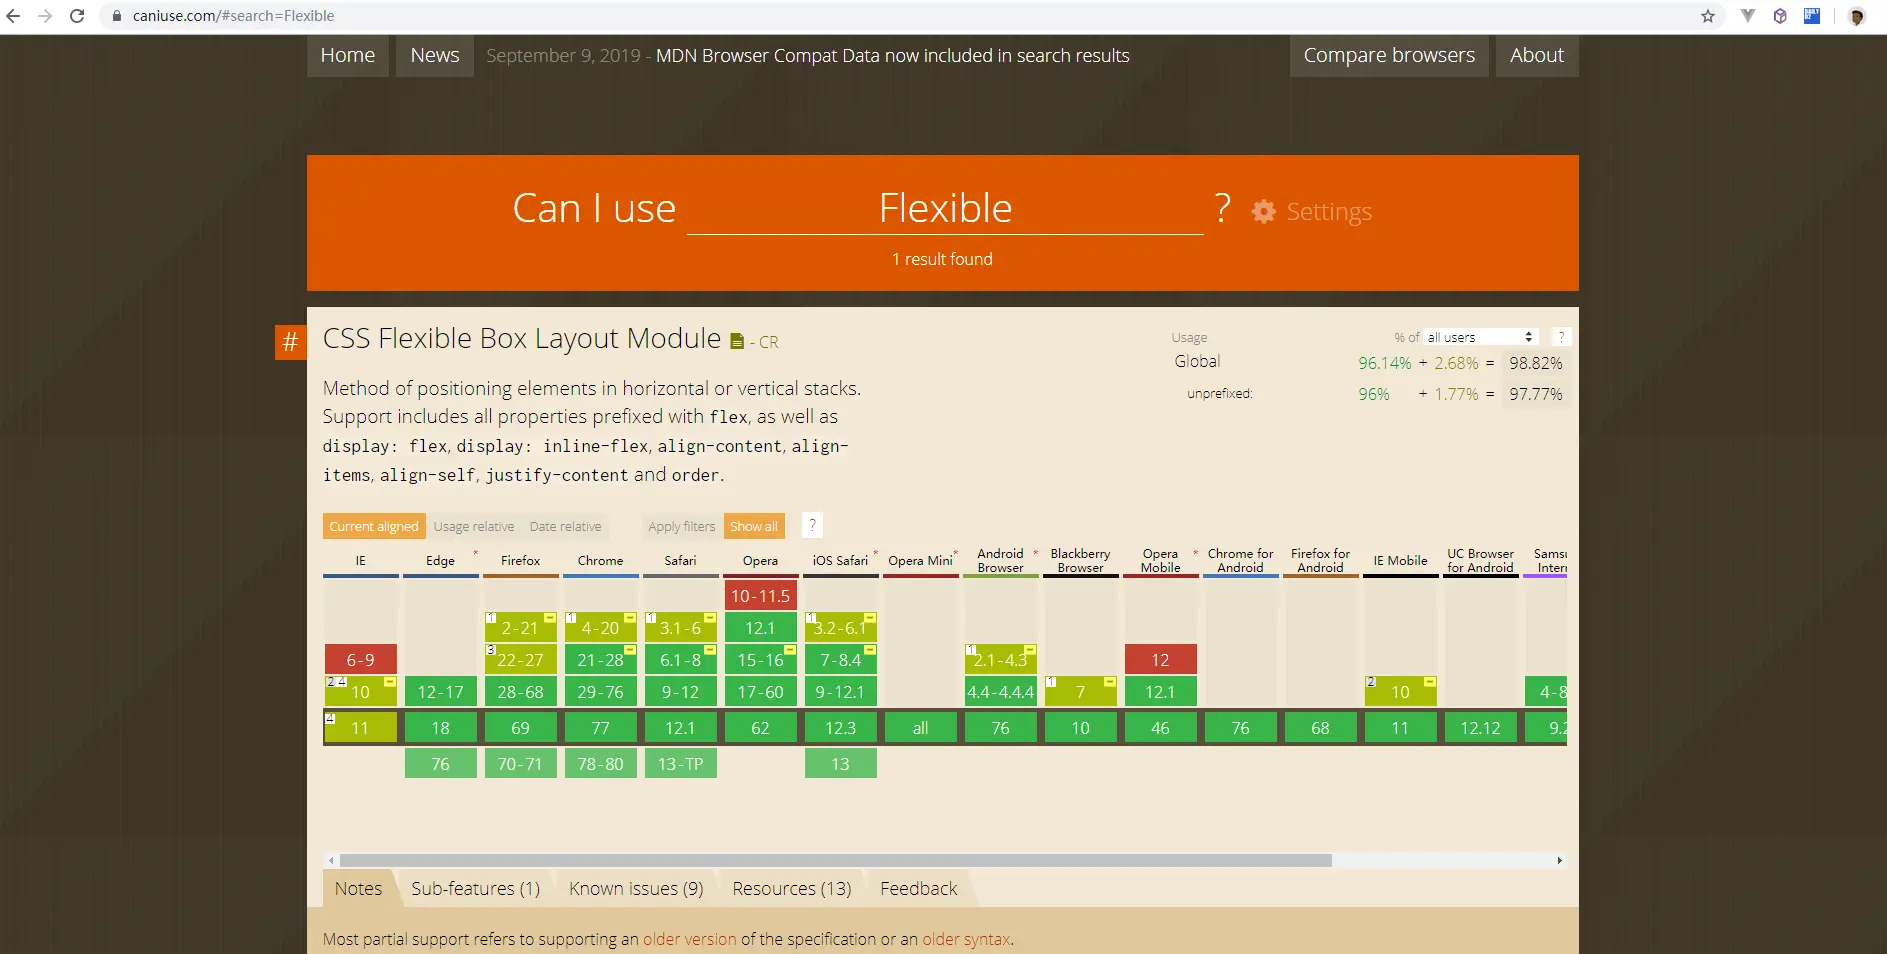
Task: View the Resources (13) tab
Action: click(x=792, y=888)
